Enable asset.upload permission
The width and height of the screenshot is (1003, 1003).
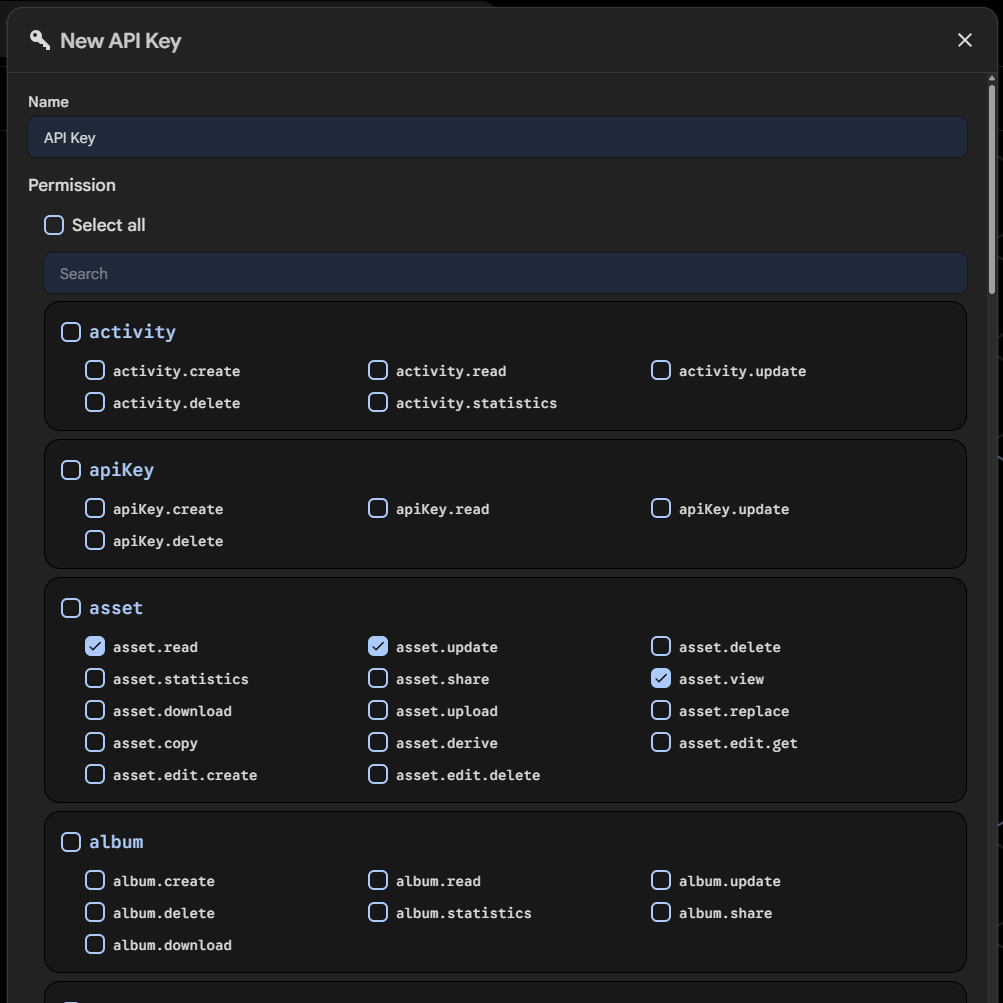[378, 711]
